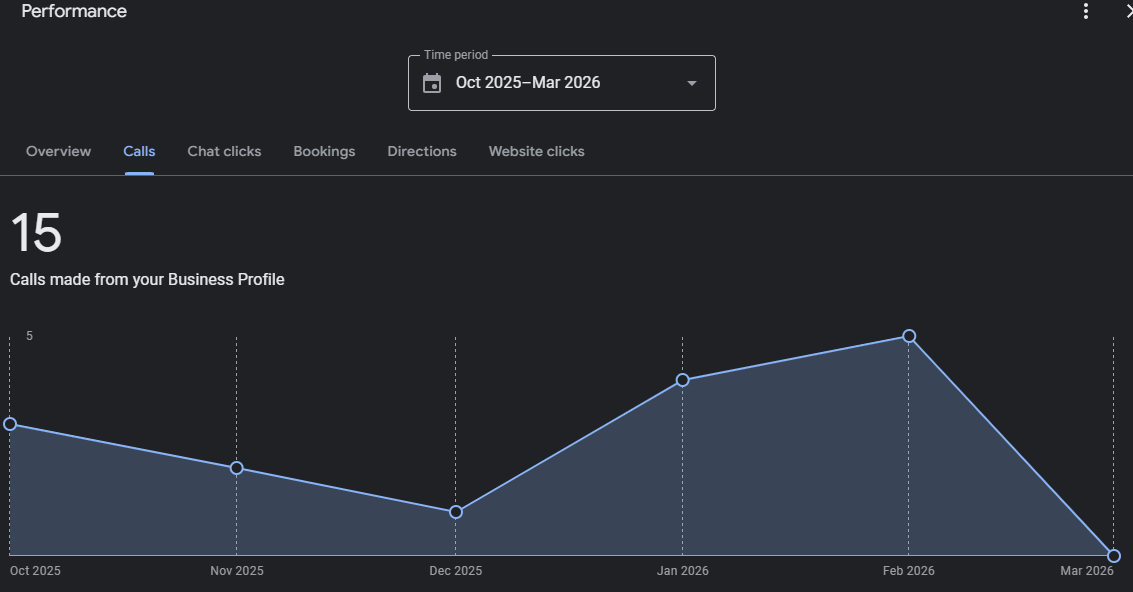Click the total calls number 15

click(36, 233)
